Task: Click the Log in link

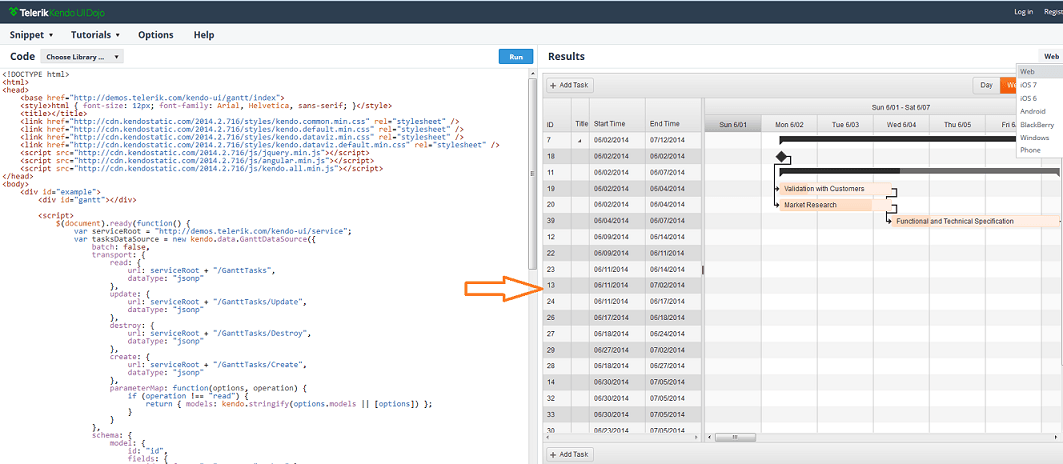Action: (x=1023, y=12)
